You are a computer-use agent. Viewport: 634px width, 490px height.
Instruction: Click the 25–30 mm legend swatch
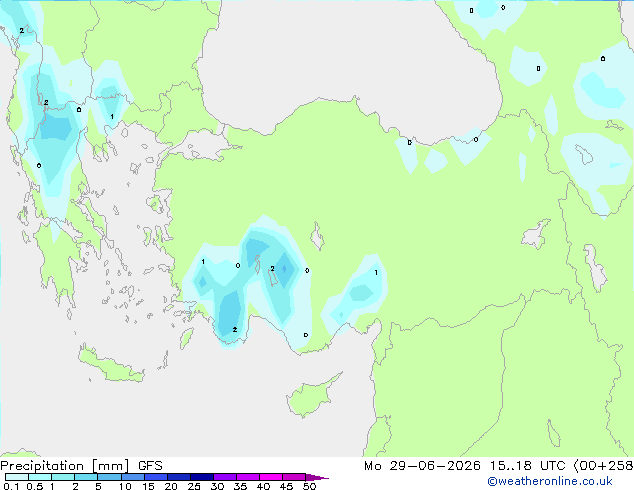tap(202, 477)
